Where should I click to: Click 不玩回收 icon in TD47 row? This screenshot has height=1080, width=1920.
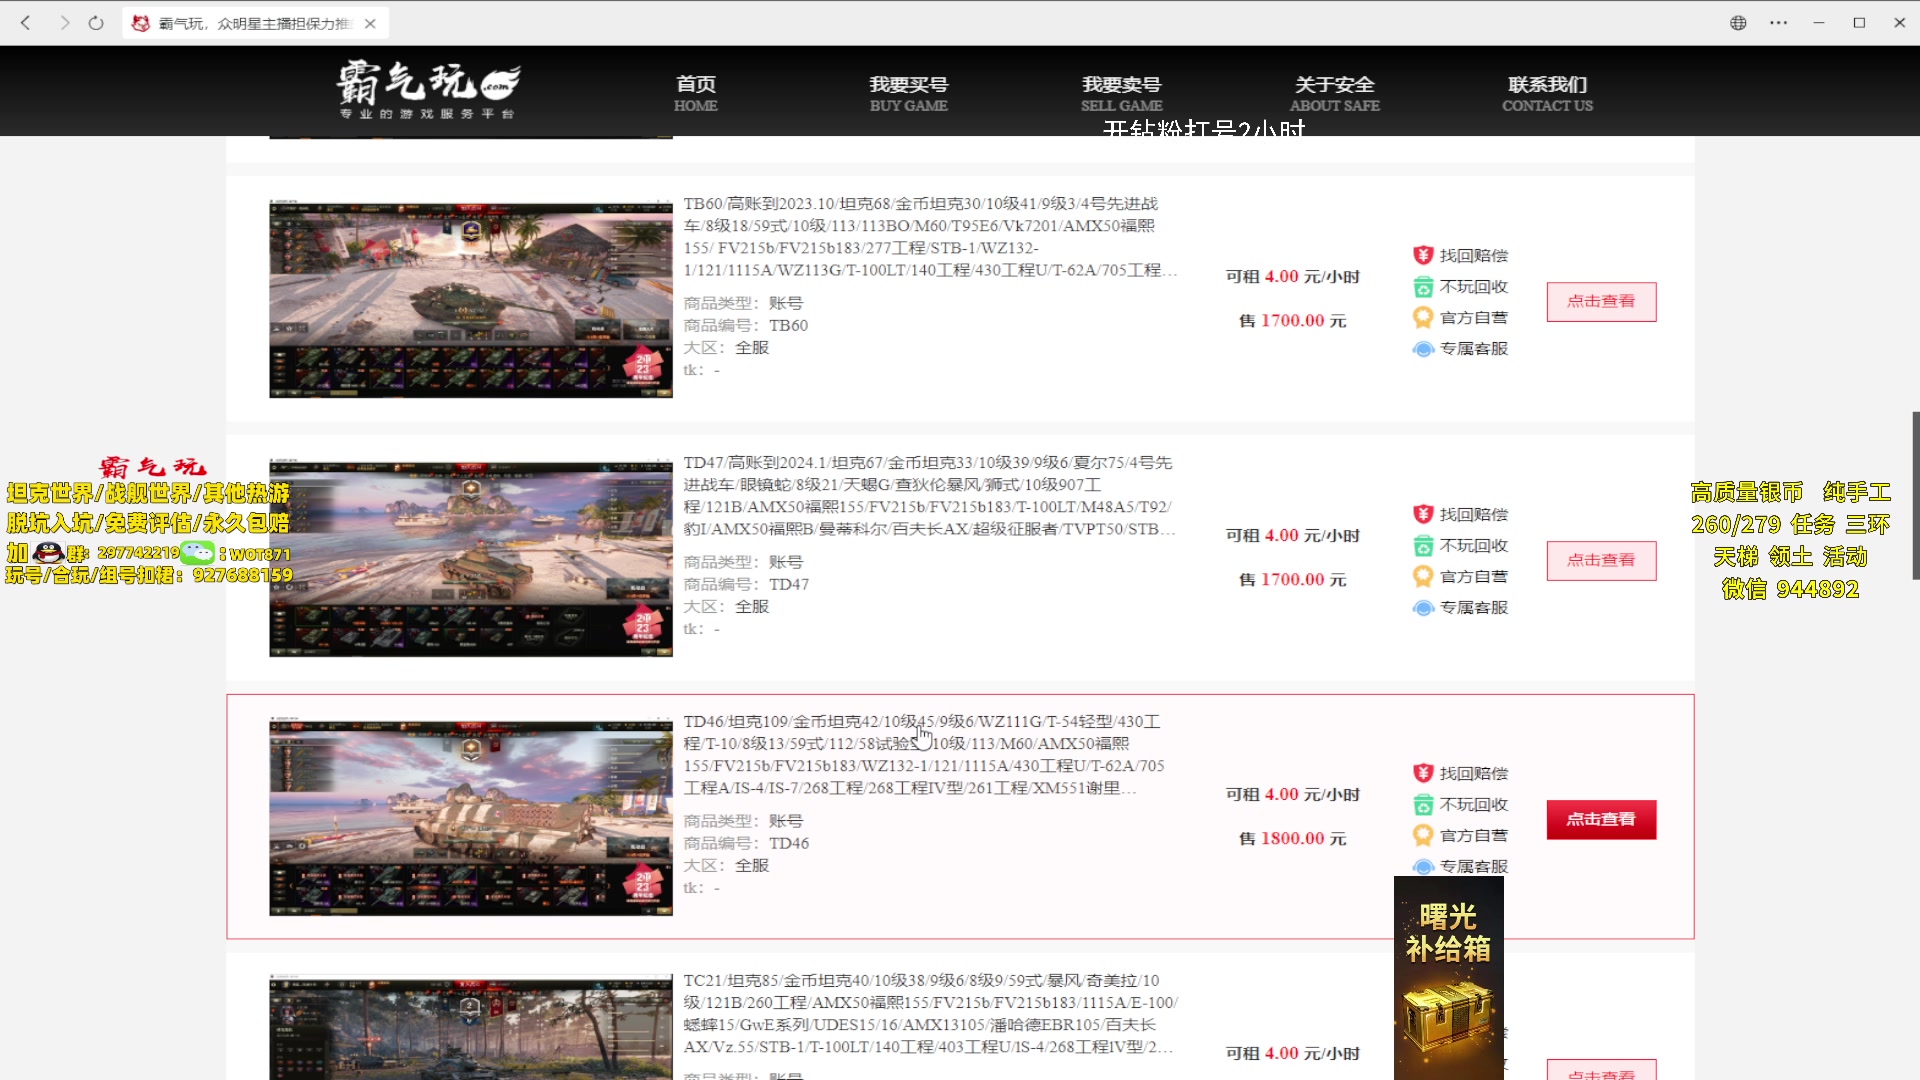pos(1423,546)
